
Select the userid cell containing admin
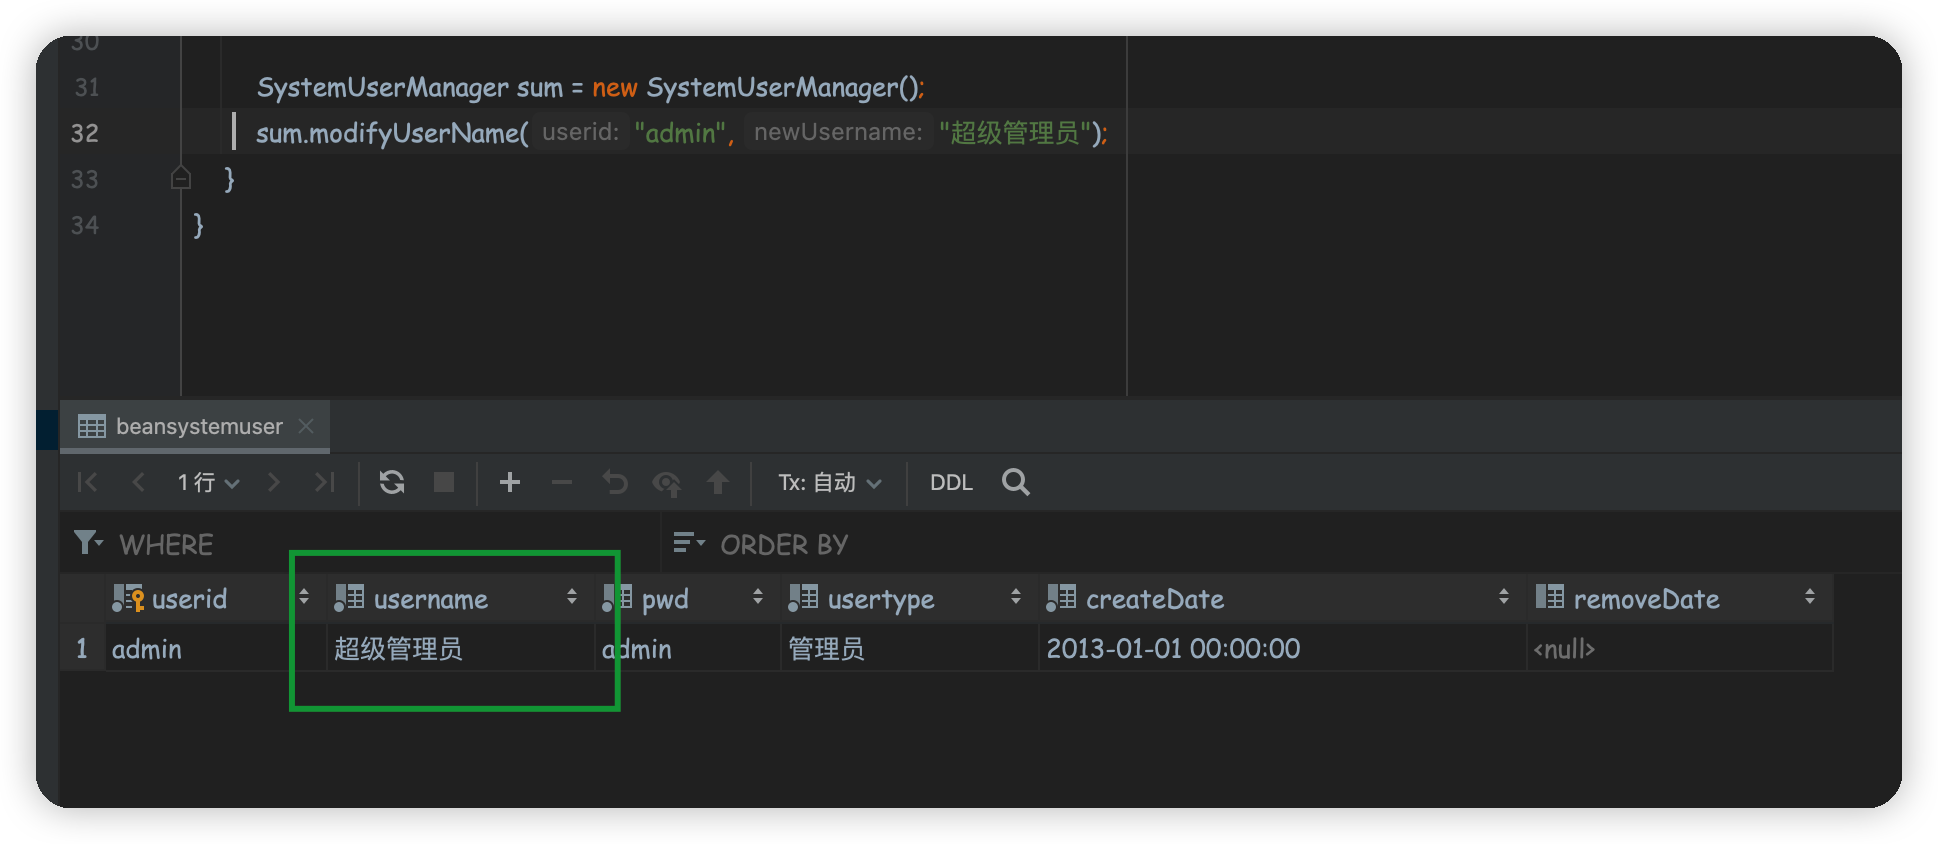click(x=214, y=649)
